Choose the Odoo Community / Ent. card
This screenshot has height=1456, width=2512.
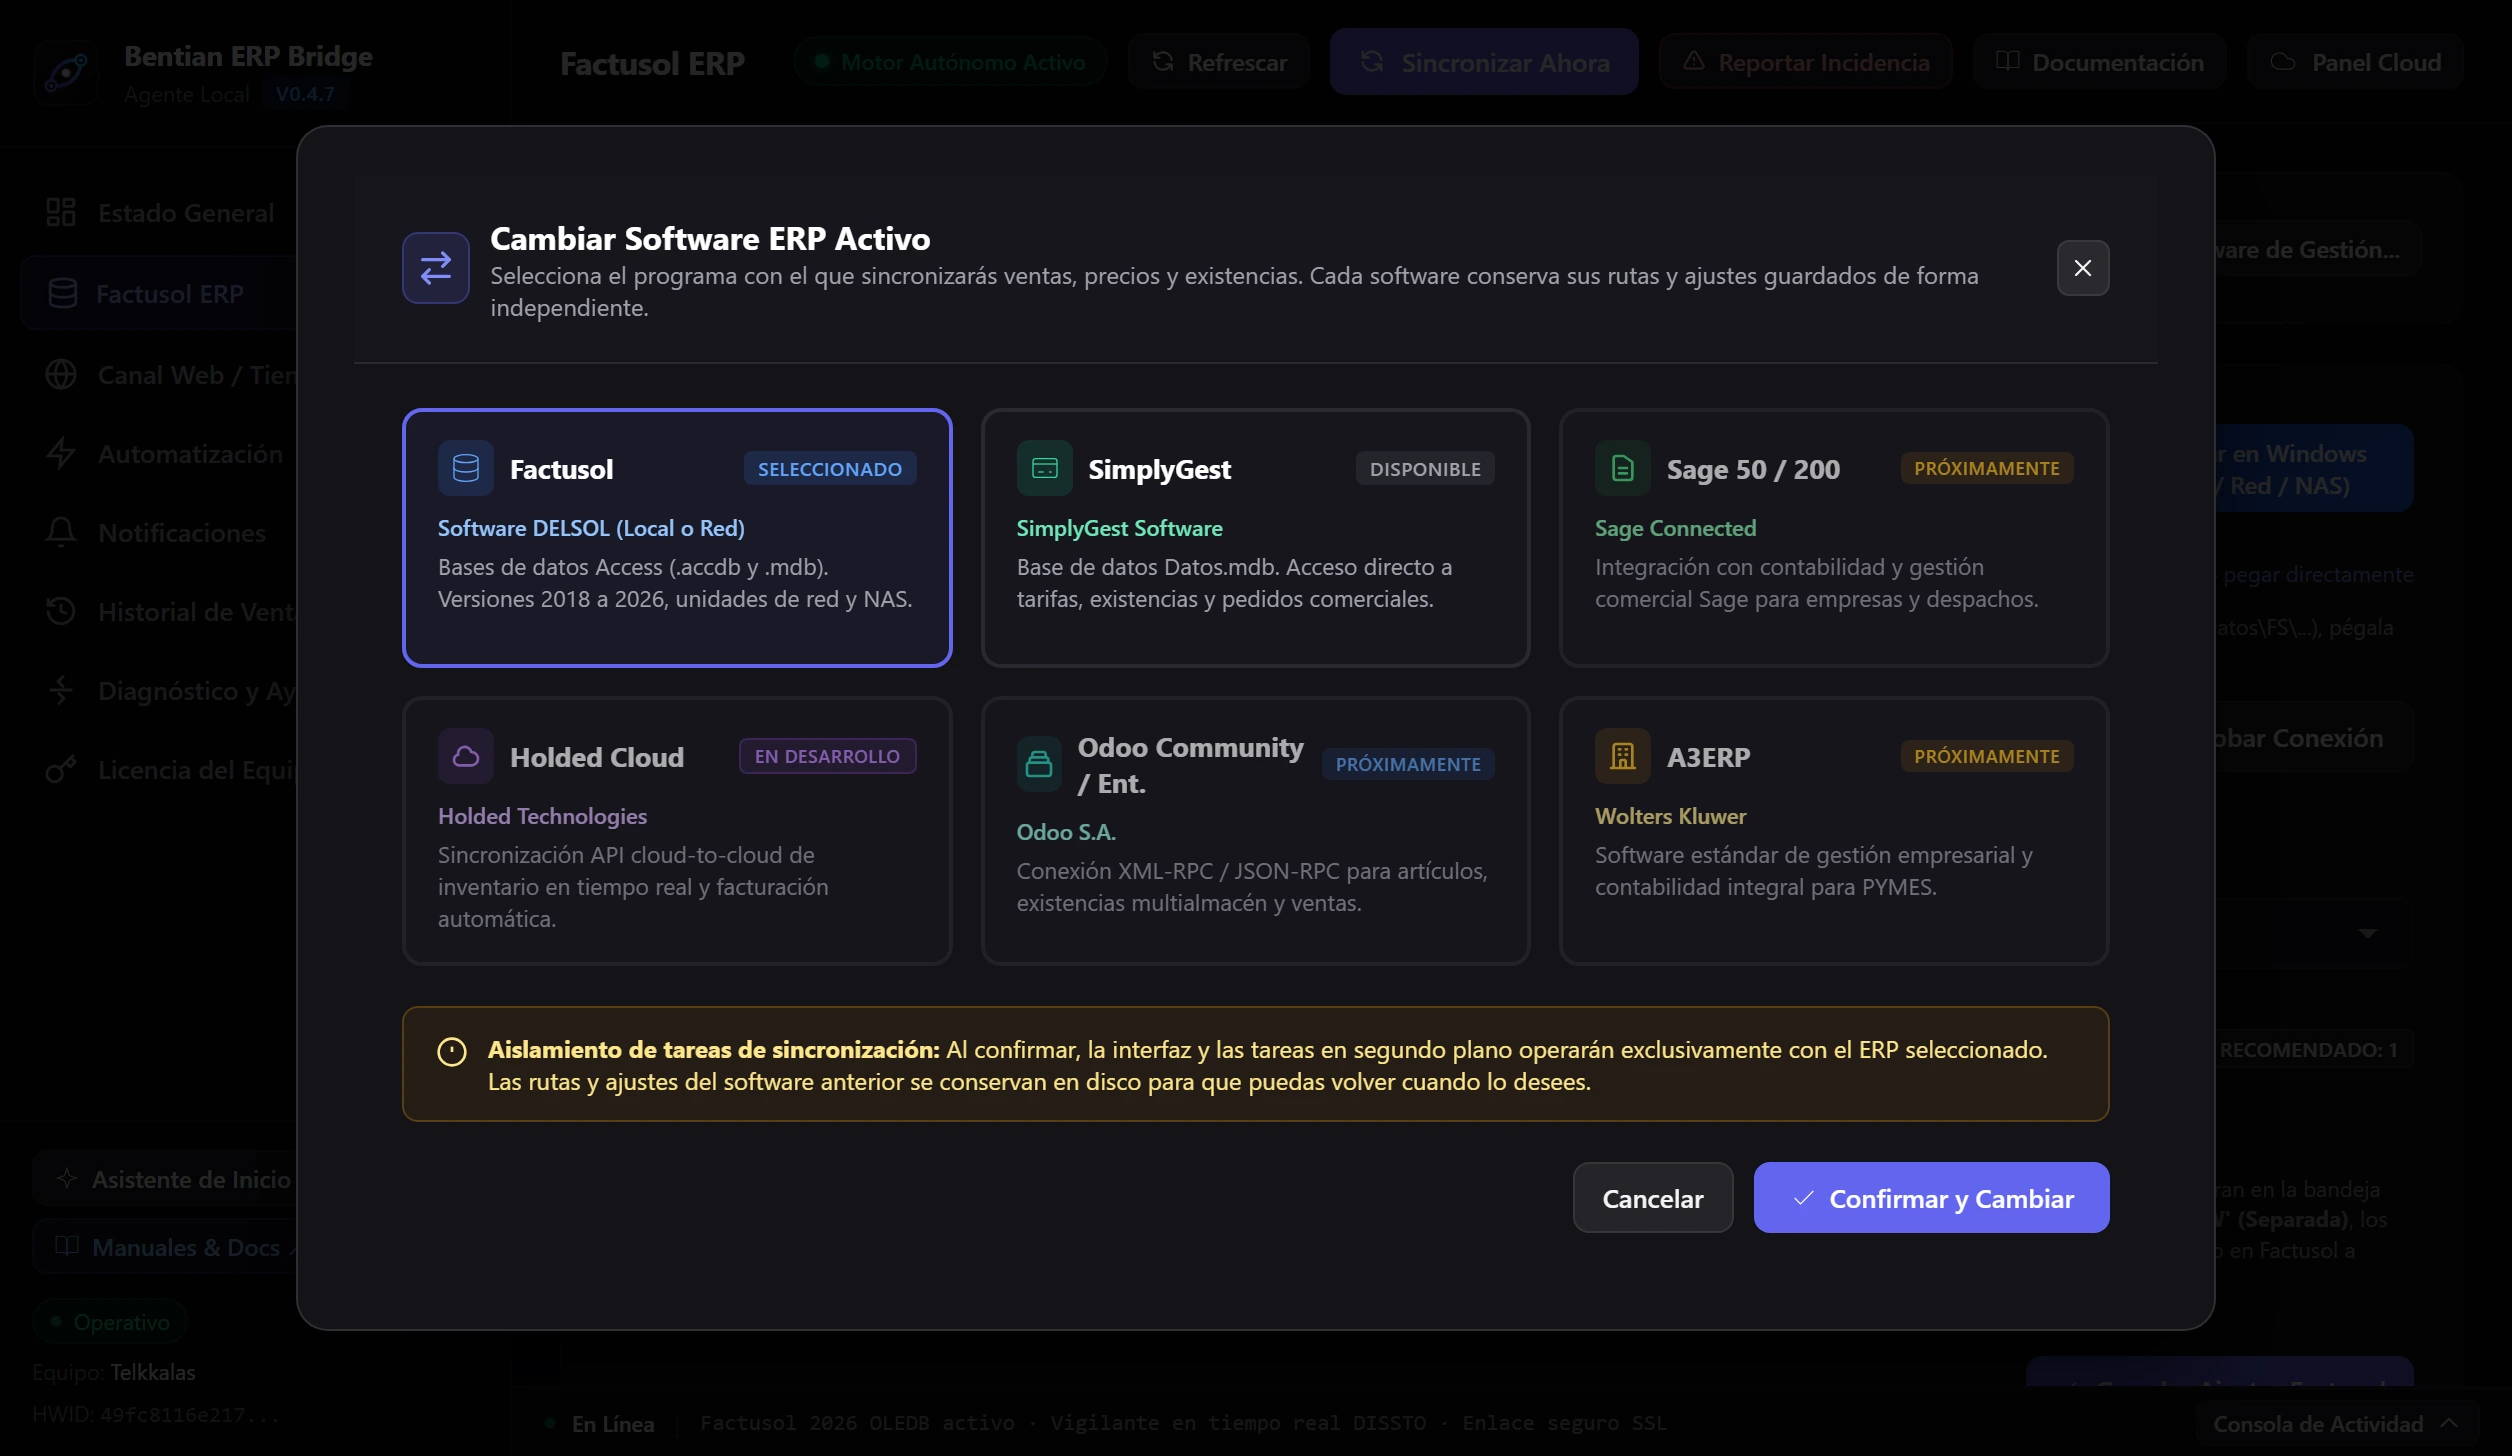pos(1255,831)
